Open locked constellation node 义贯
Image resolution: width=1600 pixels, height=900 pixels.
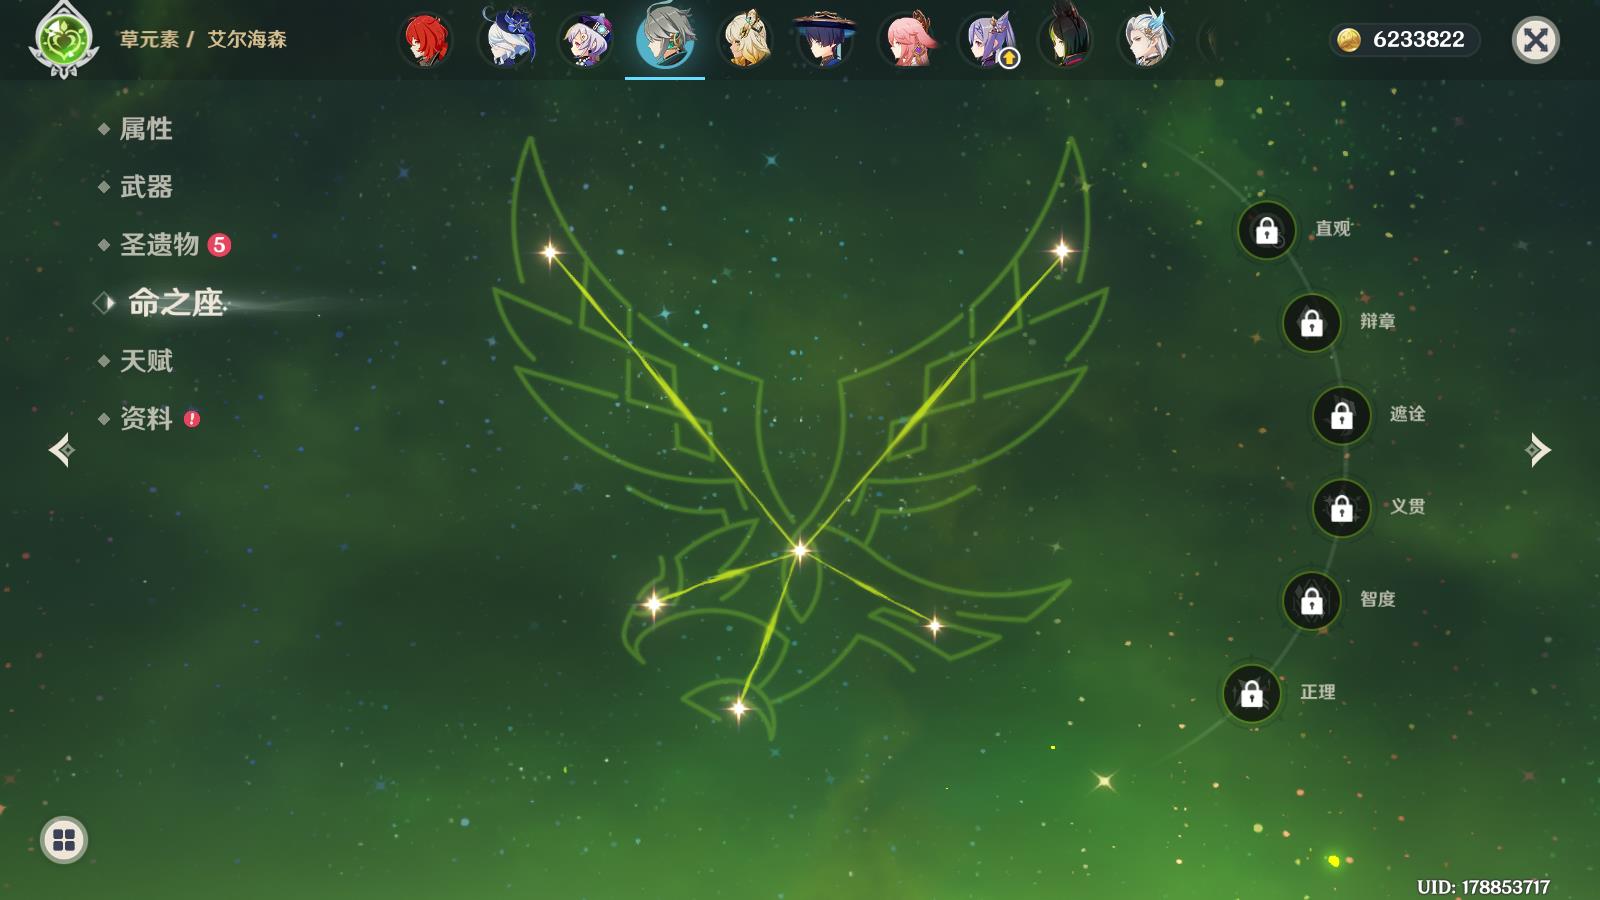tap(1342, 509)
